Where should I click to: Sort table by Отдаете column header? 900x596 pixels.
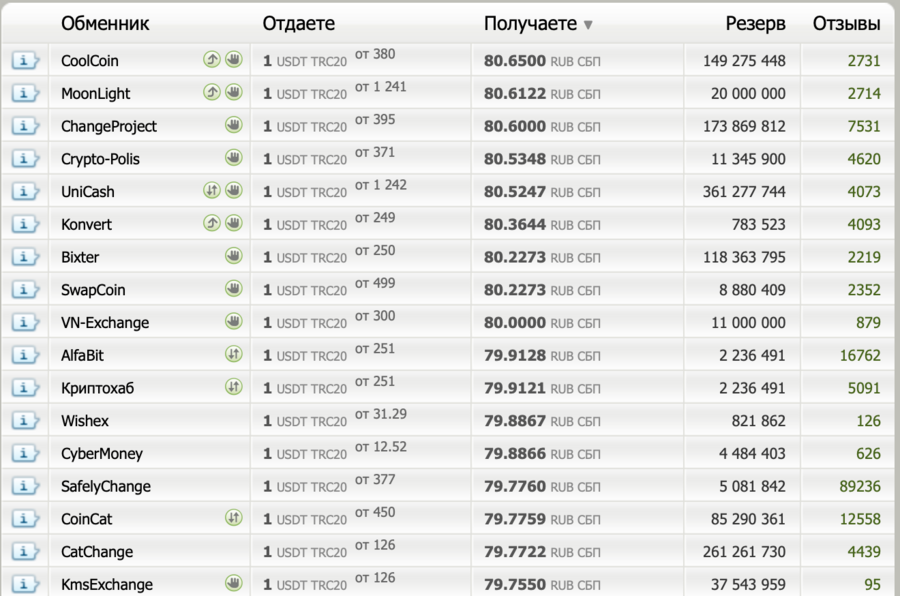pos(298,24)
